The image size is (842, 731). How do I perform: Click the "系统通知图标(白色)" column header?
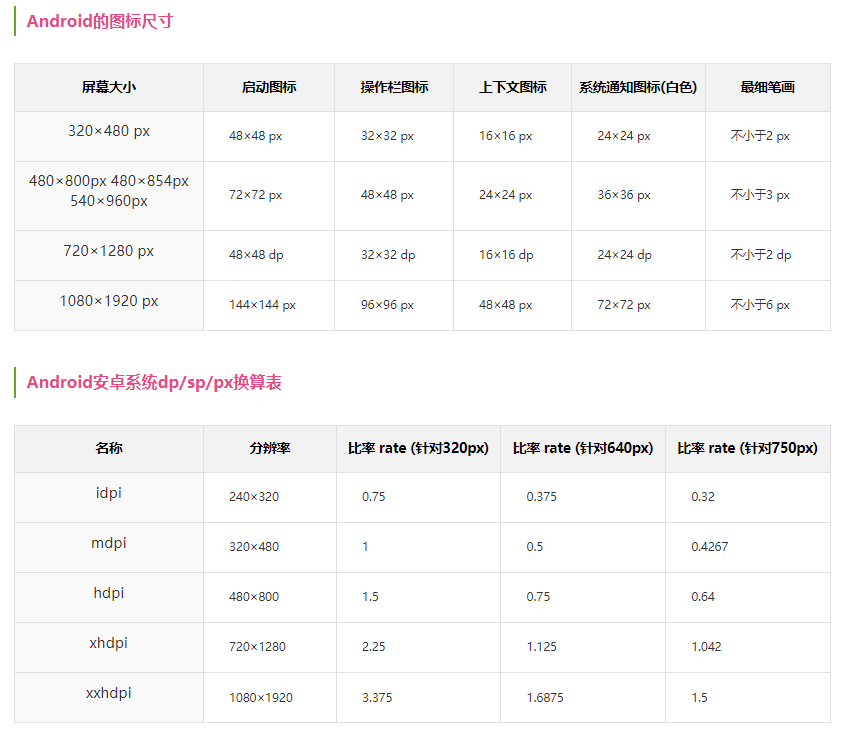[638, 87]
